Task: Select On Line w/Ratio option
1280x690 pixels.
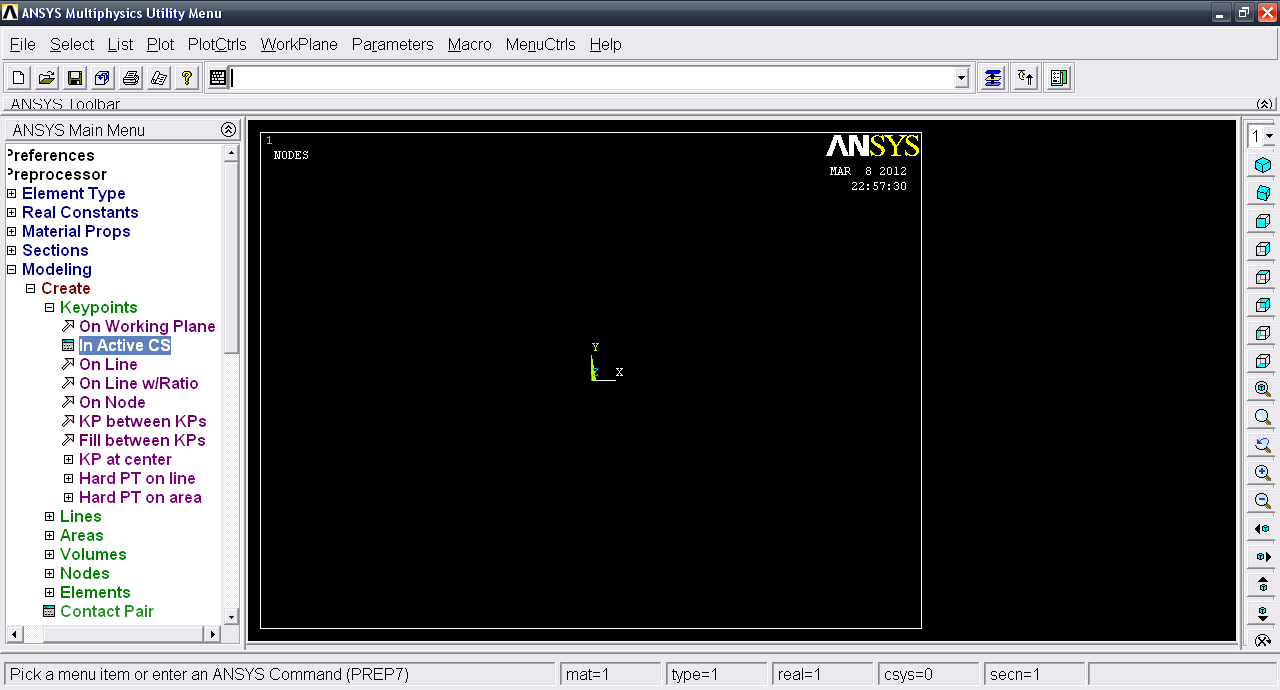Action: (x=138, y=384)
